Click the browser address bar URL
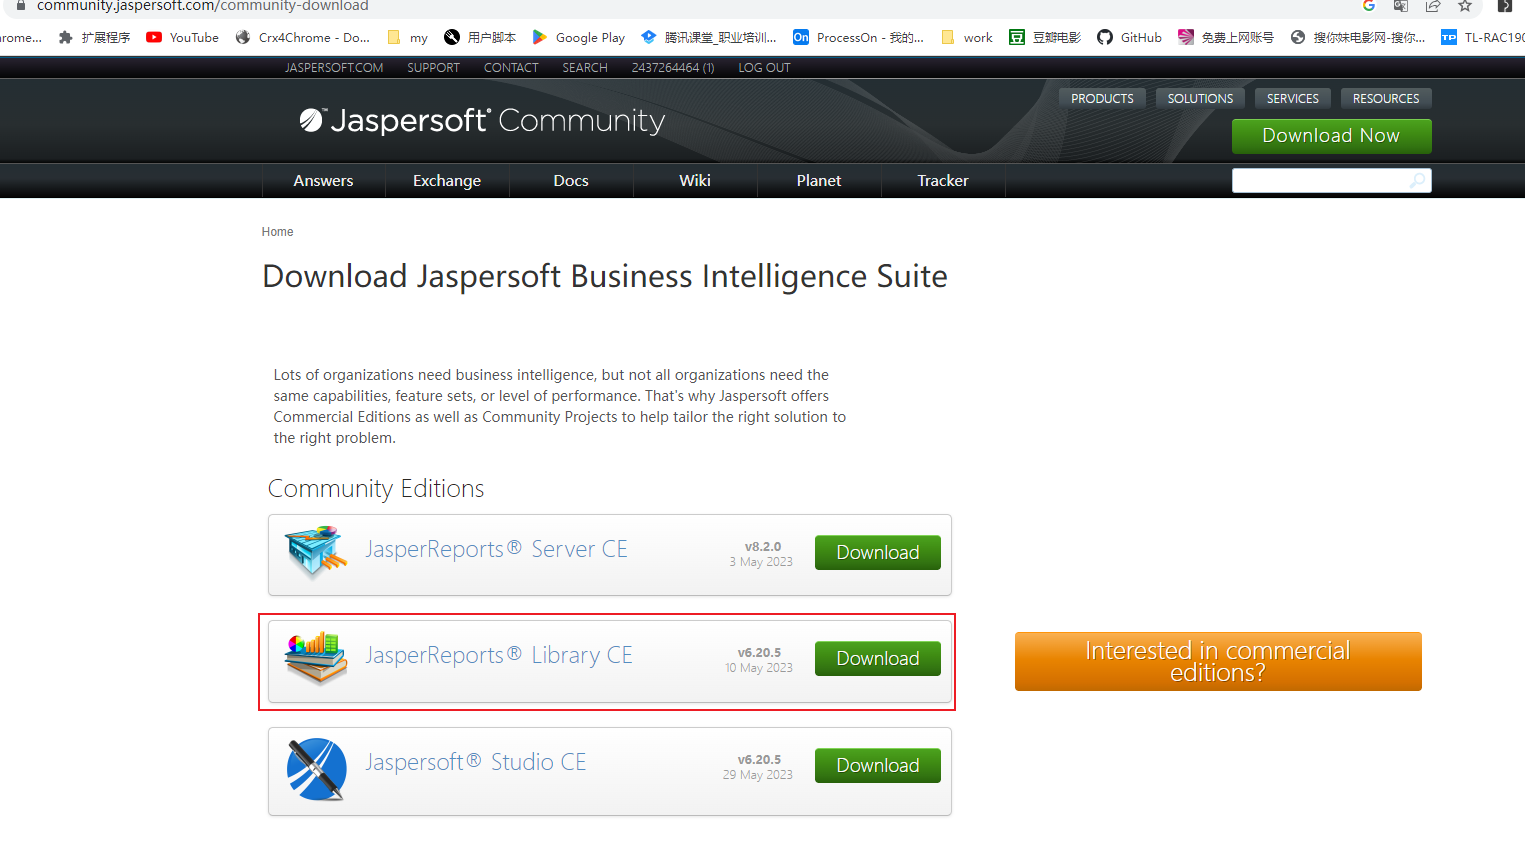 (x=203, y=6)
